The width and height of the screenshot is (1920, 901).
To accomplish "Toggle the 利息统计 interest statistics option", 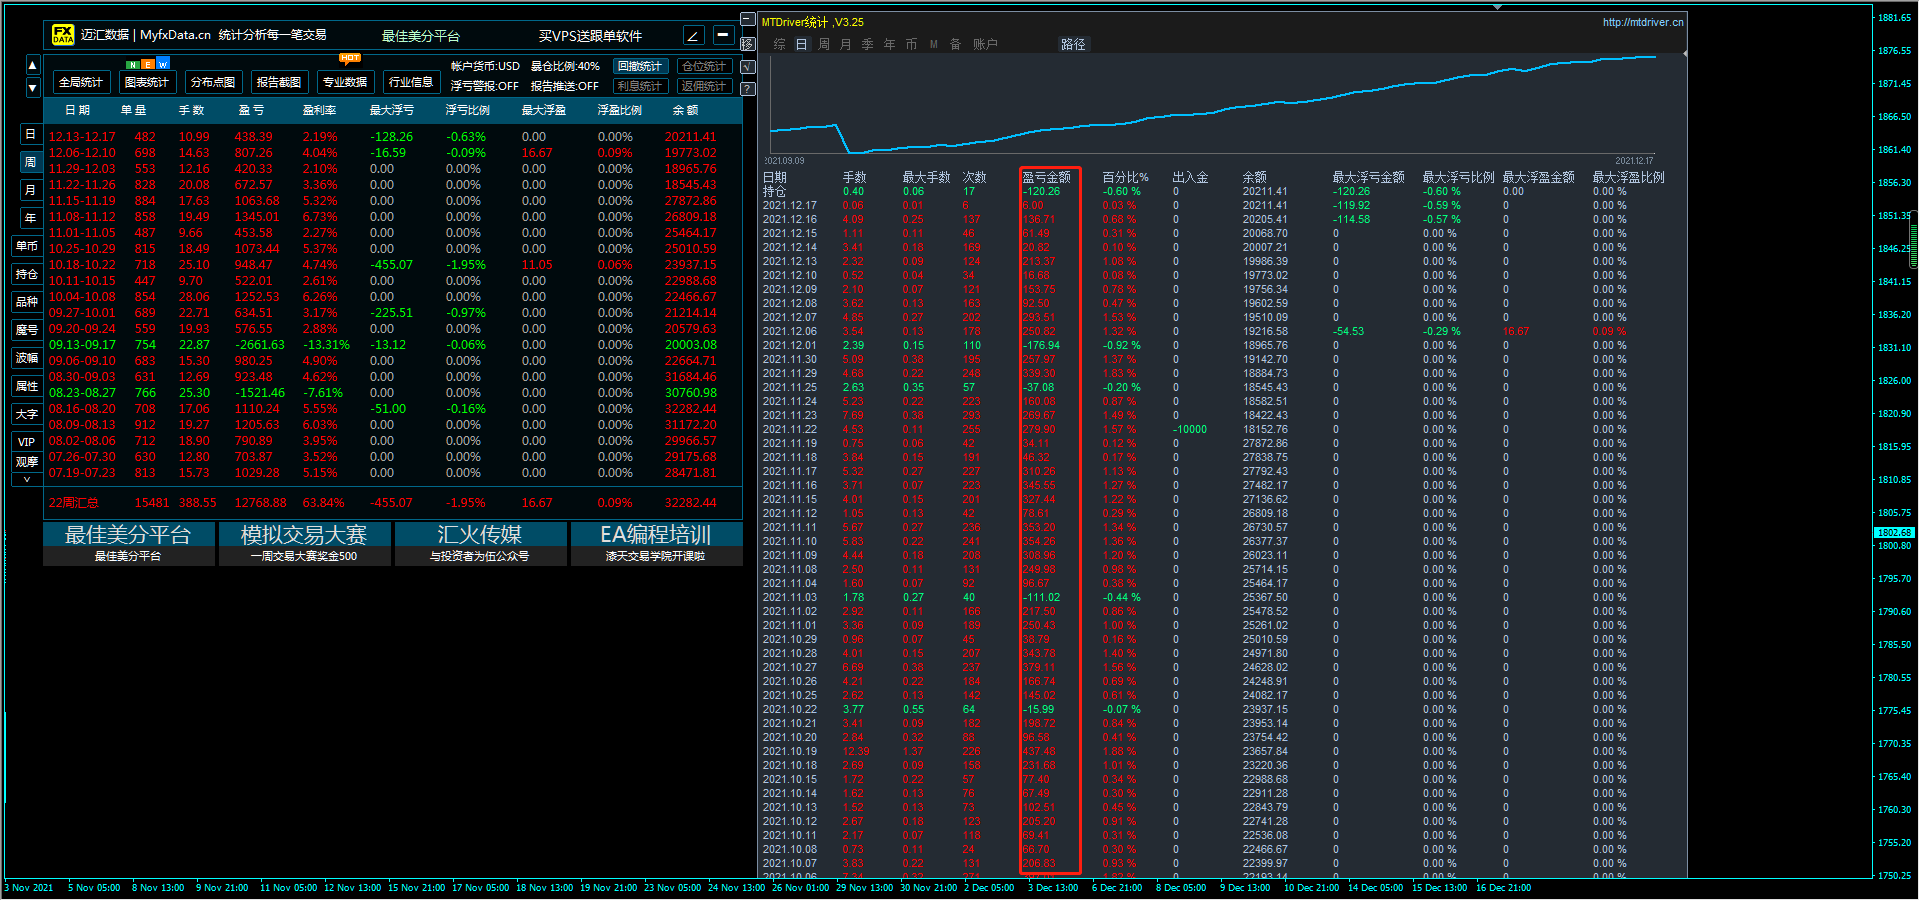I will (x=640, y=86).
